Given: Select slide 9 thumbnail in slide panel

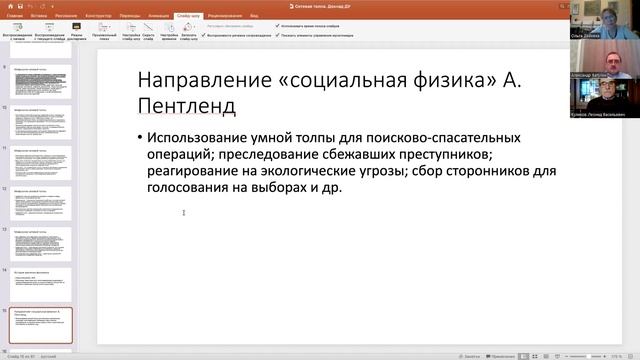Looking at the screenshot, I should click(x=41, y=82).
